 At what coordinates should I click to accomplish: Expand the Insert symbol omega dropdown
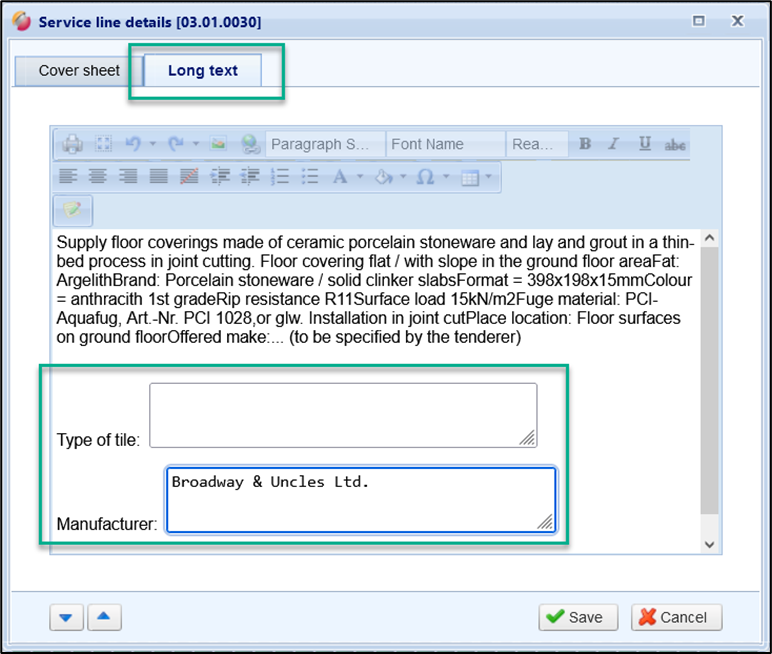click(x=447, y=177)
